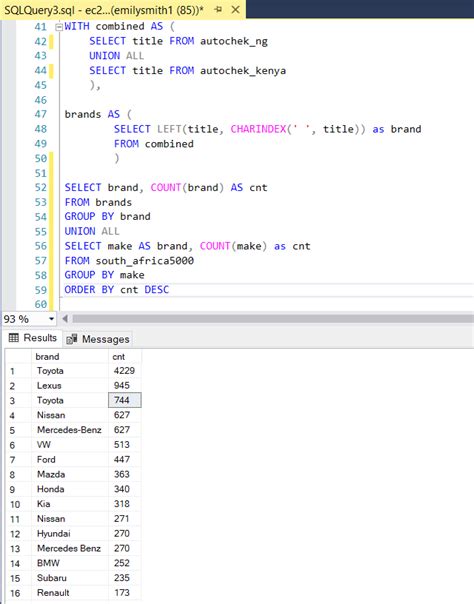This screenshot has width=474, height=604.
Task: Switch to the Messages tab
Action: point(98,339)
